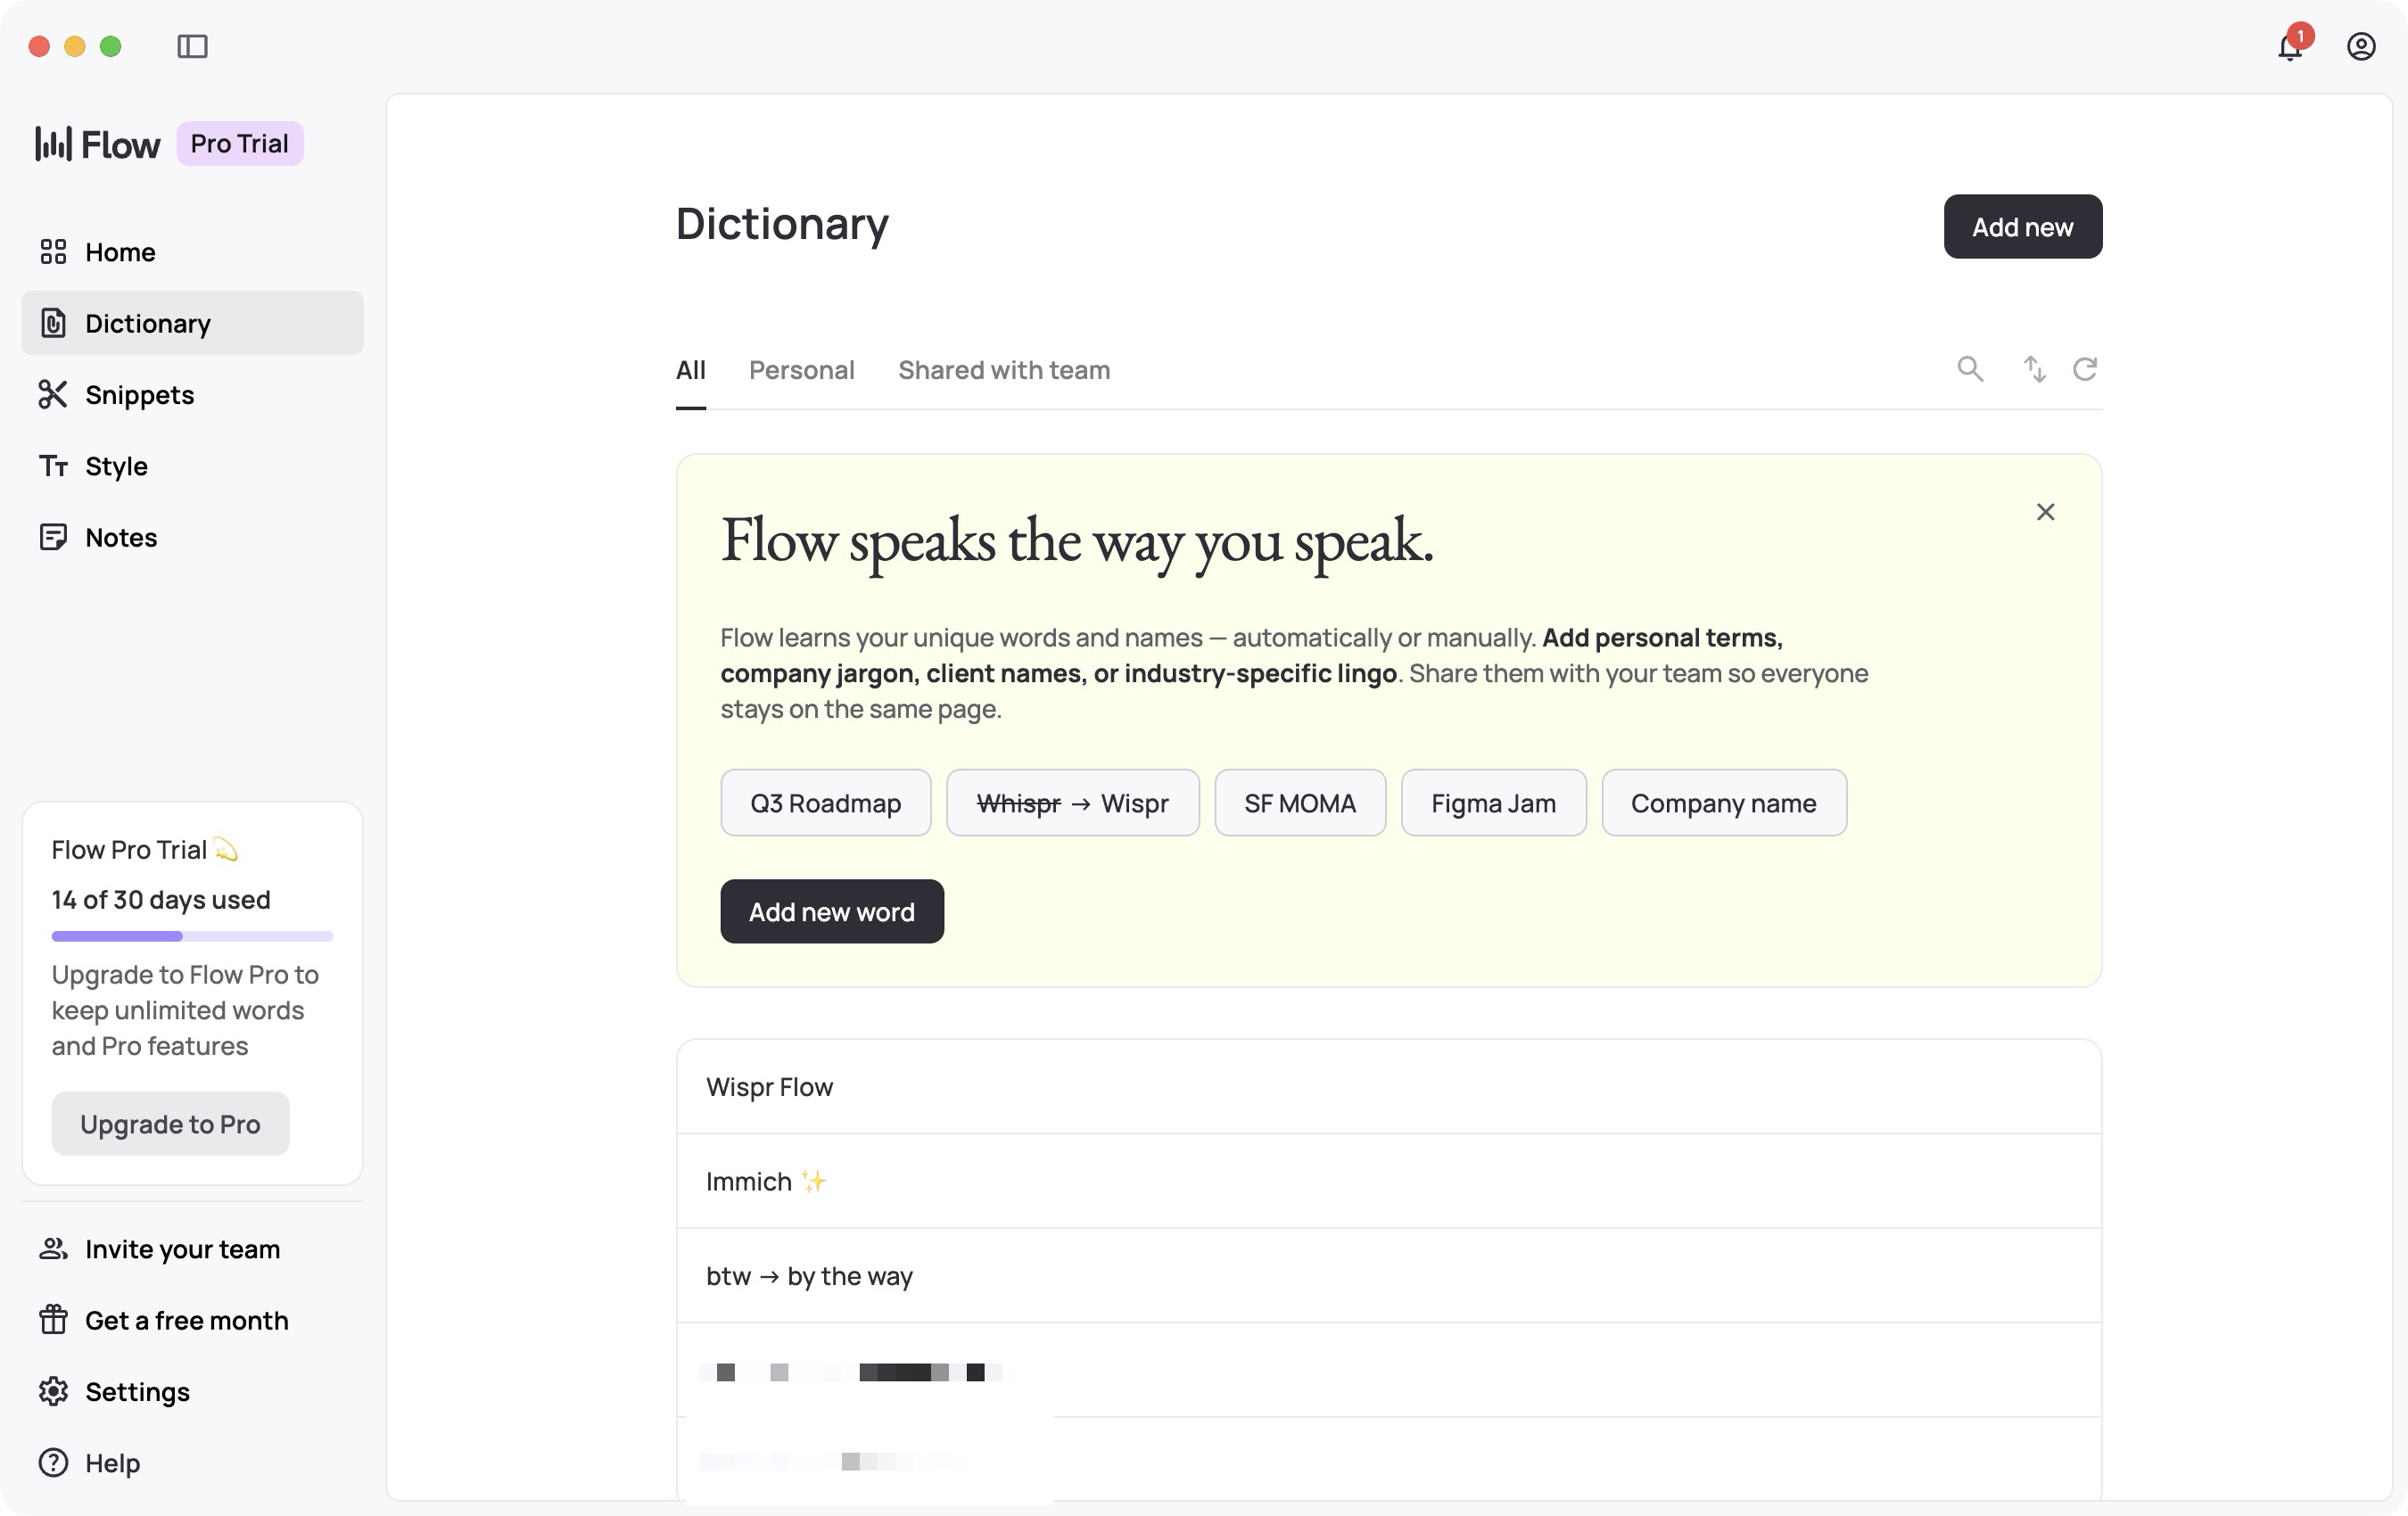Image resolution: width=2408 pixels, height=1516 pixels.
Task: Click the trial days progress bar
Action: [x=191, y=936]
